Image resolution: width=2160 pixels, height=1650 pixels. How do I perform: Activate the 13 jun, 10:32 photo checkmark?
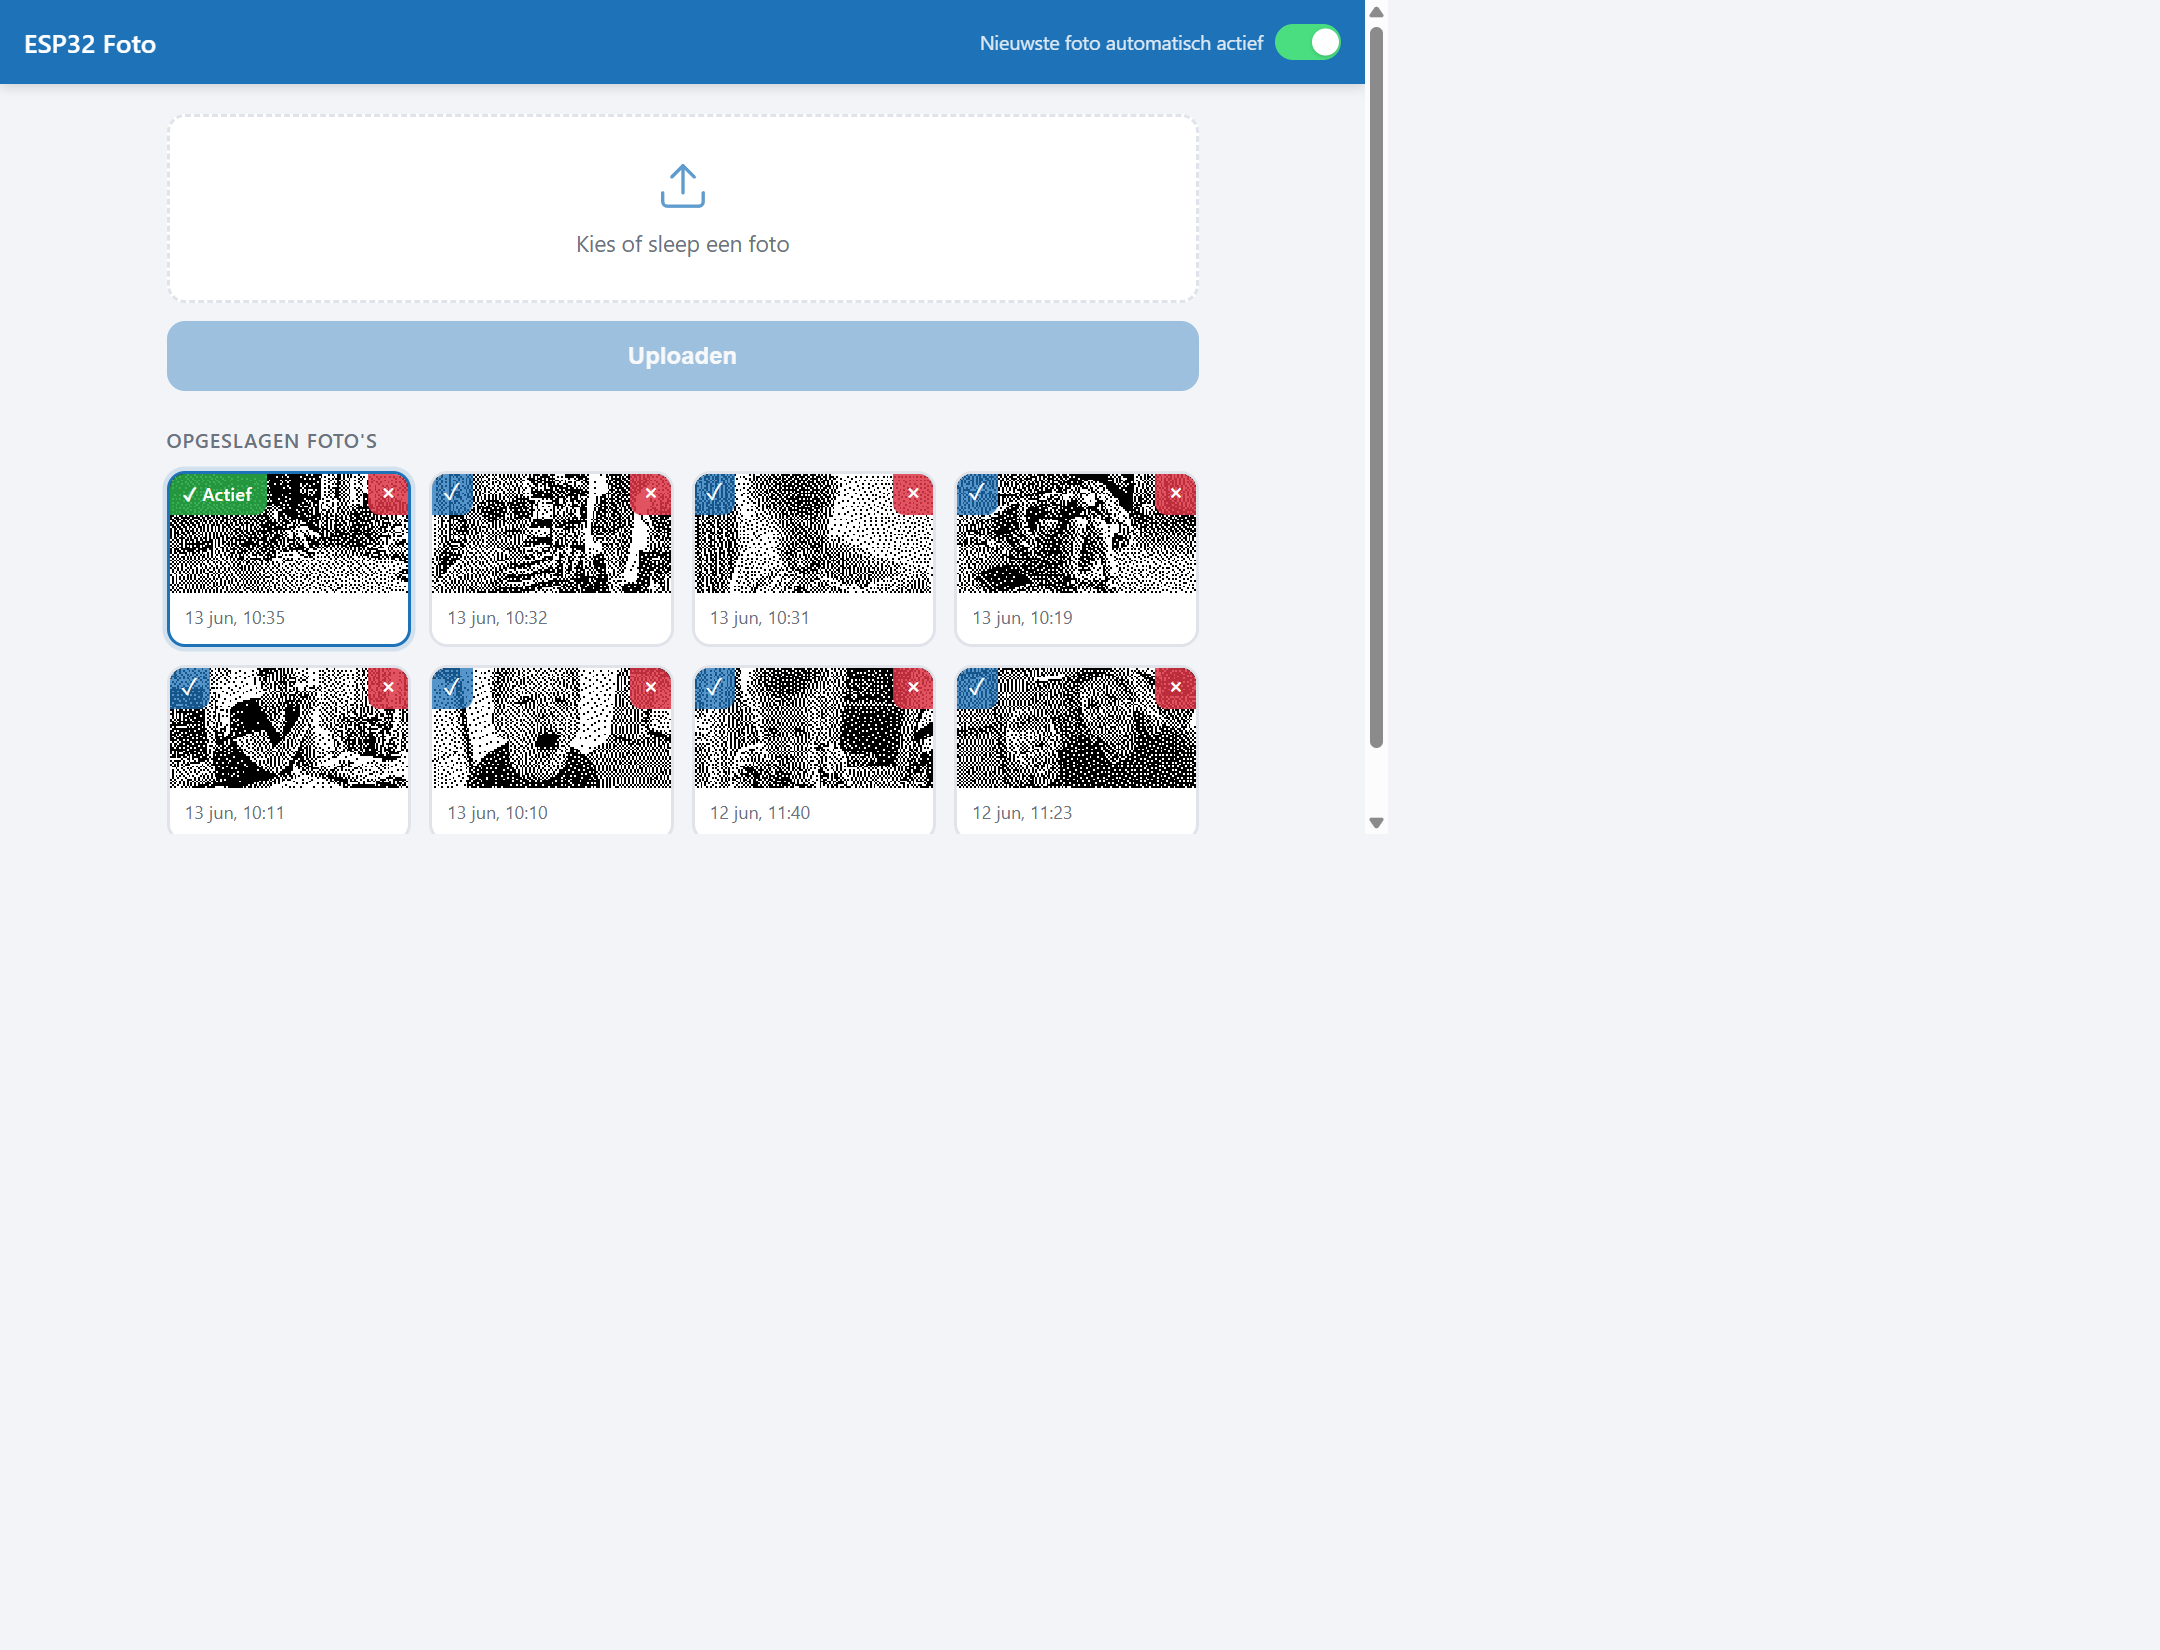click(452, 494)
